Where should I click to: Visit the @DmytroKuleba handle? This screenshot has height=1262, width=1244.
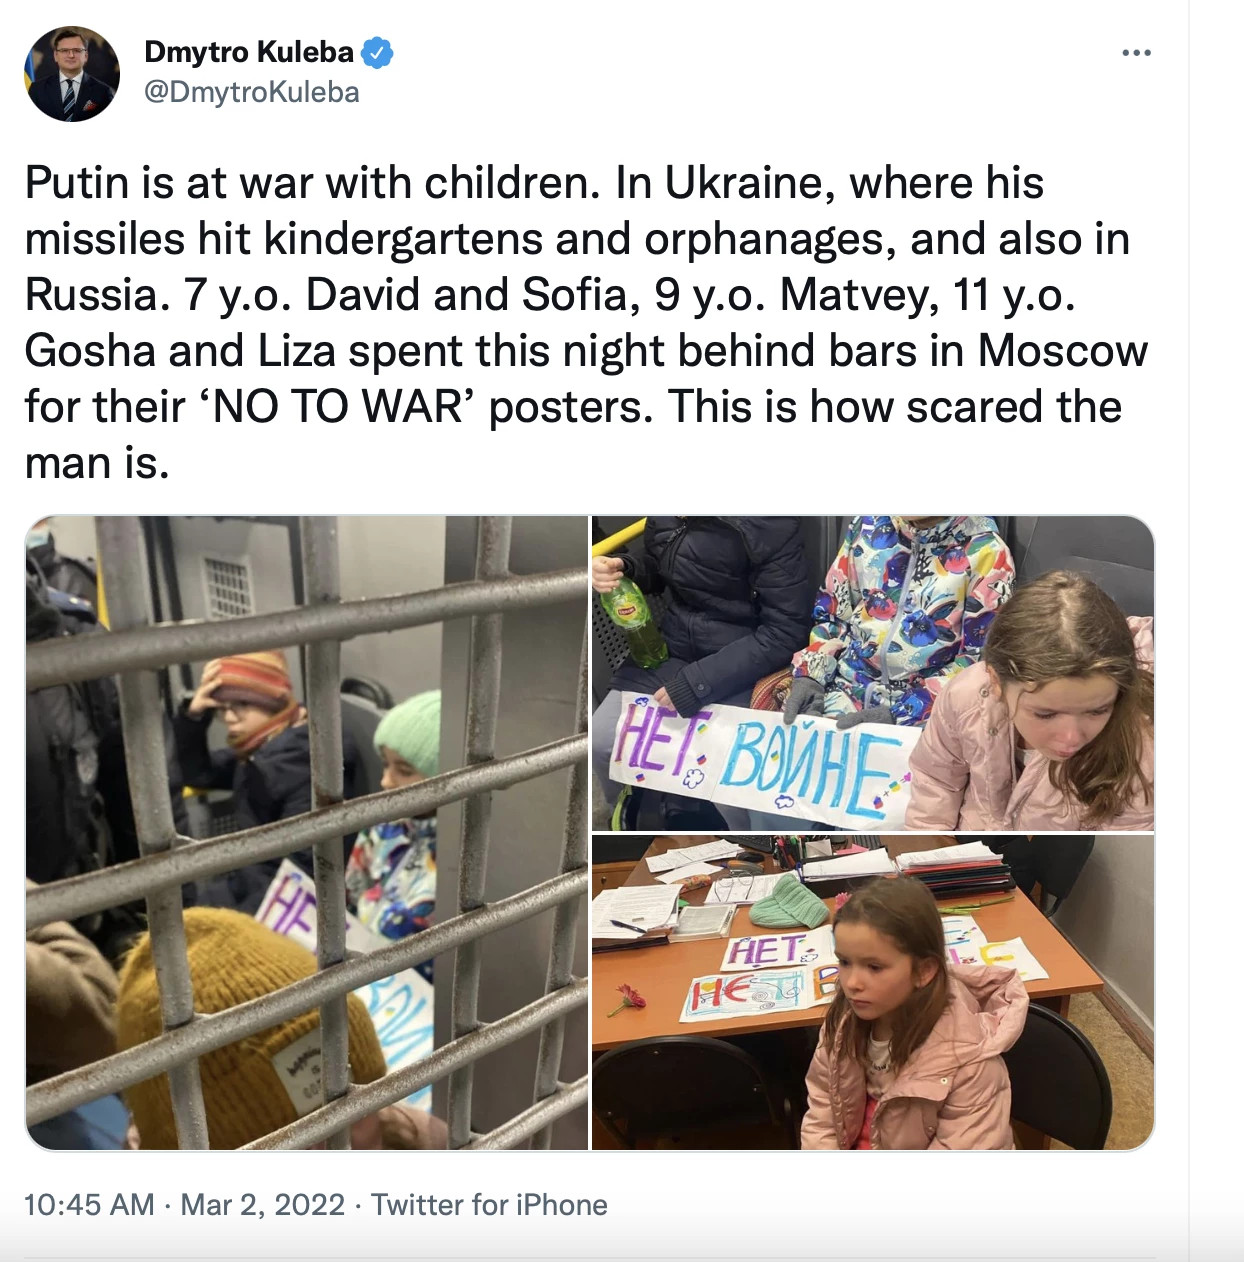click(x=252, y=92)
